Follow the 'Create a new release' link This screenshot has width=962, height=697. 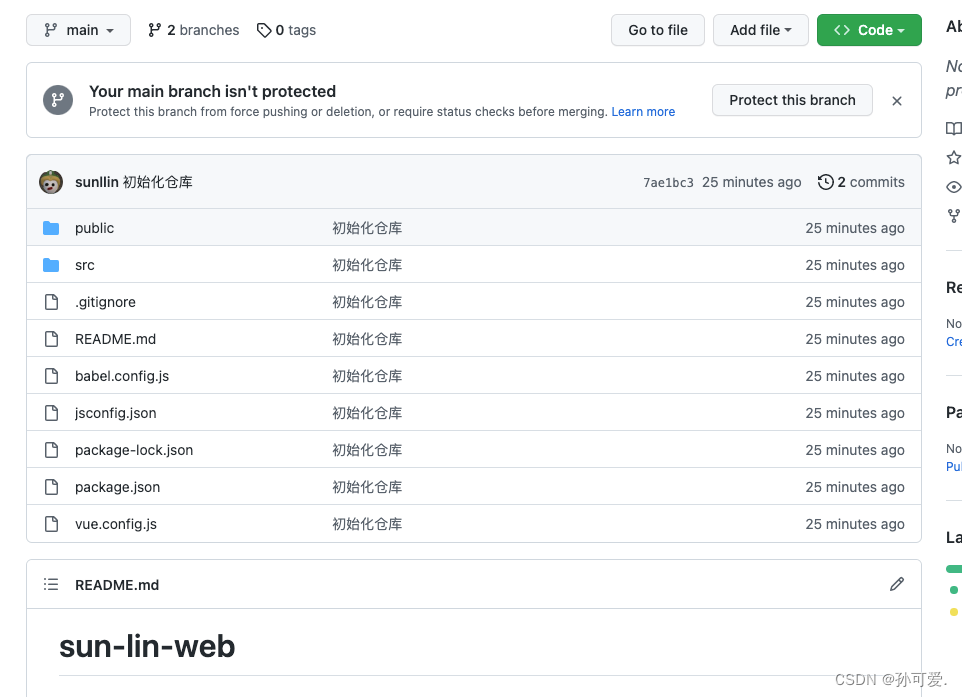(x=953, y=341)
